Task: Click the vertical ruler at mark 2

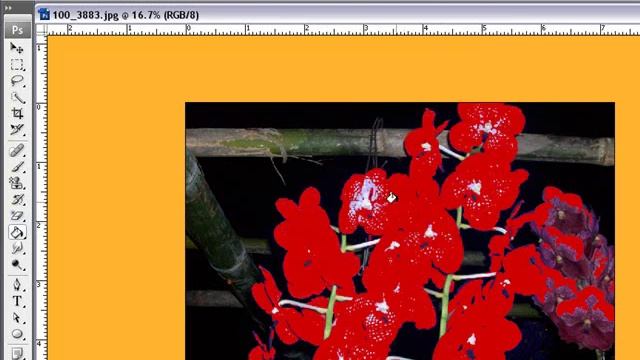Action: pos(41,225)
